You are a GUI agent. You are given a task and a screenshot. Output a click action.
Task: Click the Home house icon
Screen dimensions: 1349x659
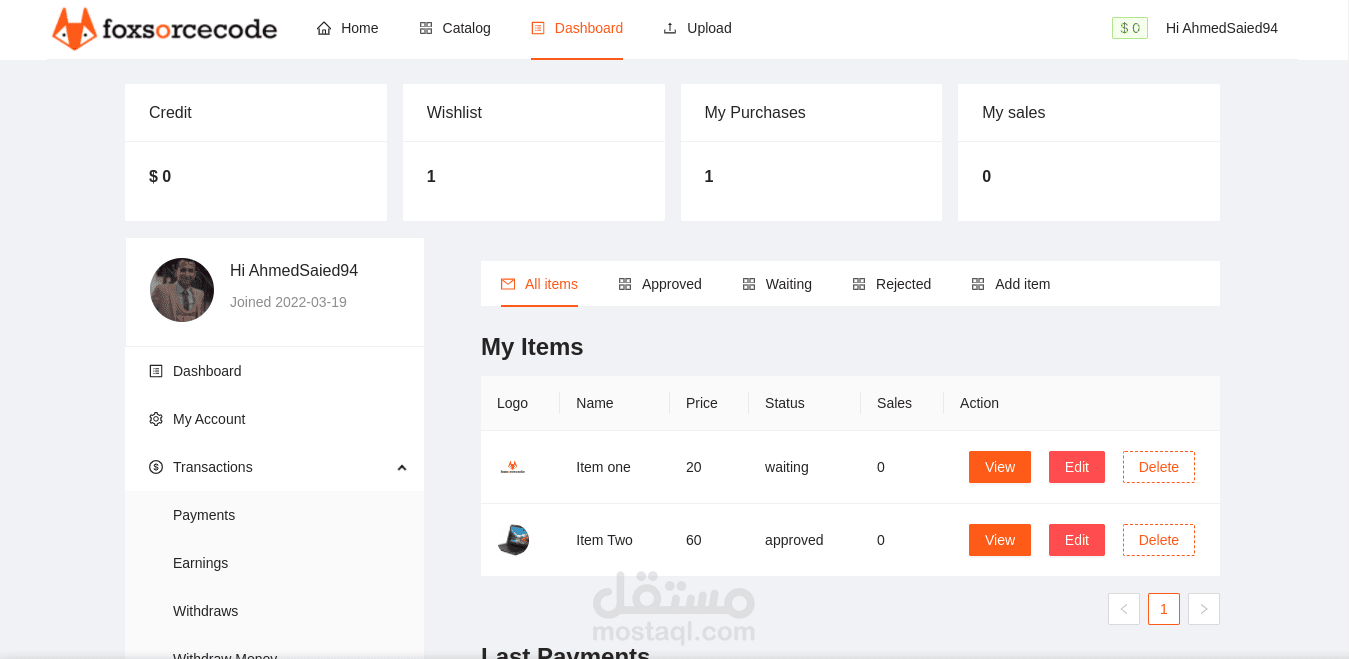[324, 28]
